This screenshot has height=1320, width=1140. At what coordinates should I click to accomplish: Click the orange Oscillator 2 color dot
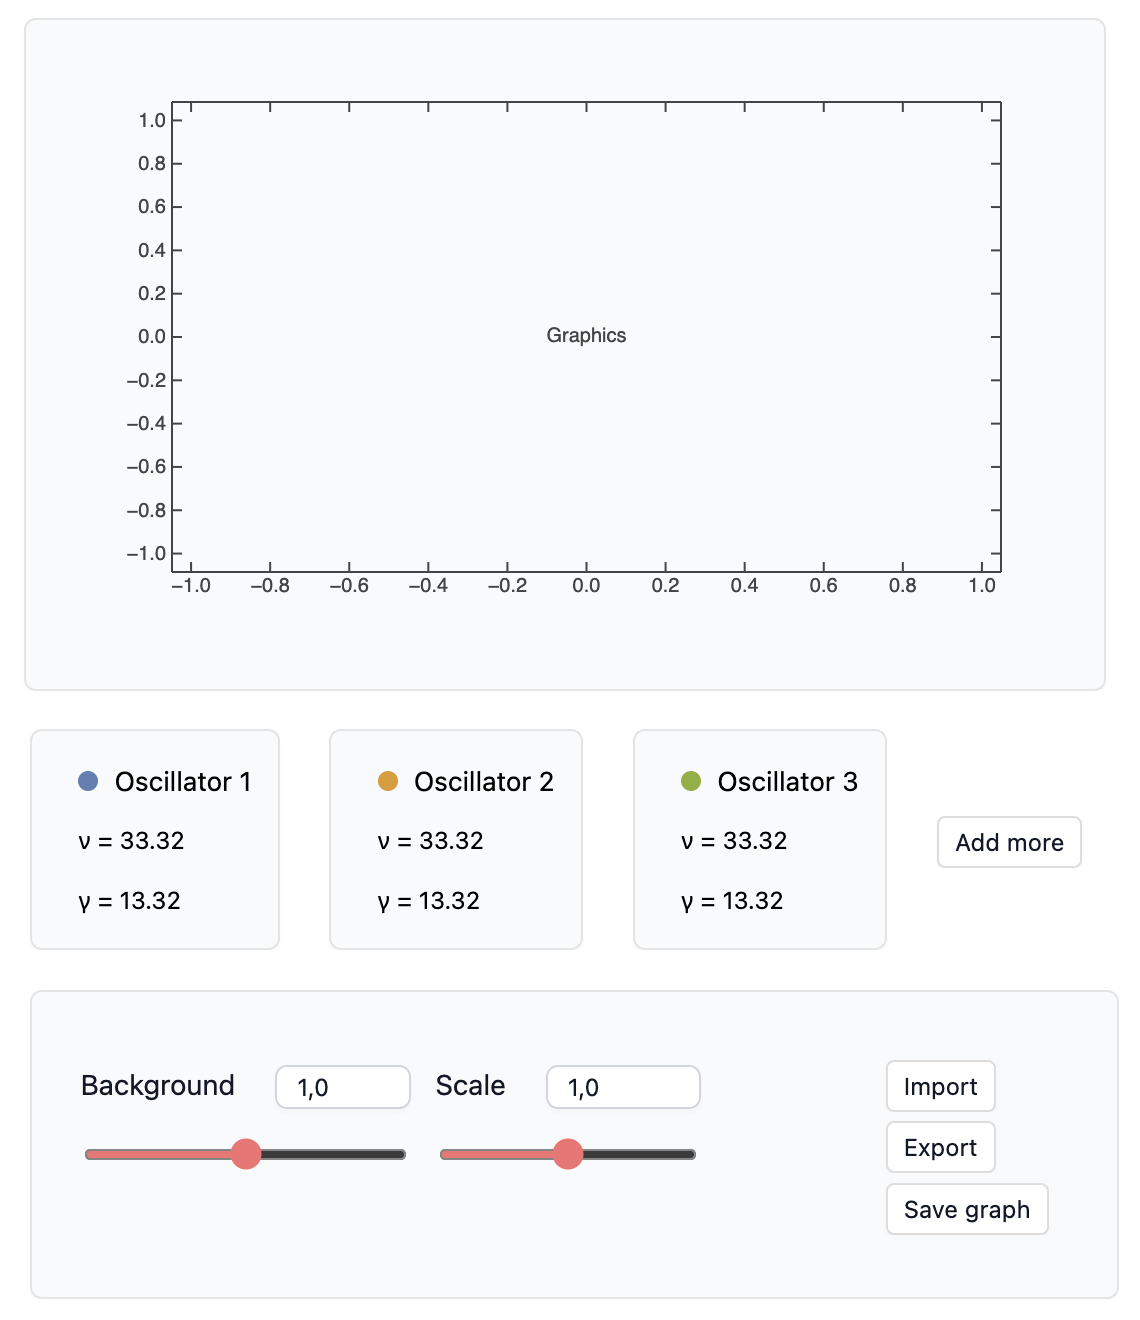(x=388, y=781)
